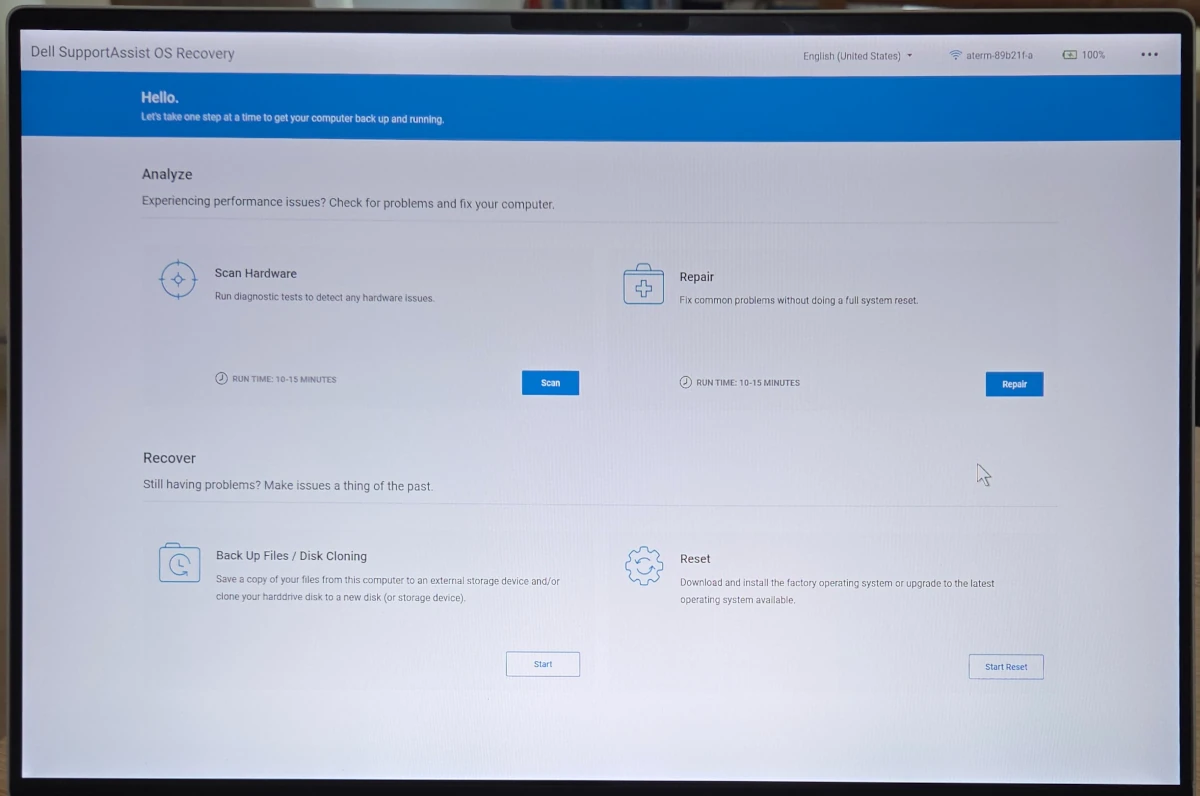1200x796 pixels.
Task: Click the Reset option title
Action: point(695,559)
